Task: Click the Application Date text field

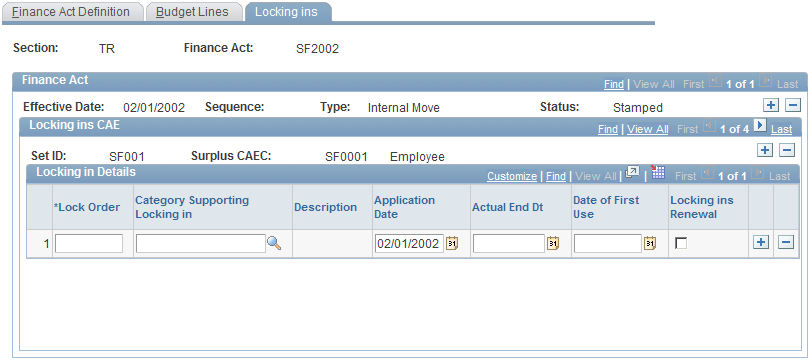Action: [409, 243]
